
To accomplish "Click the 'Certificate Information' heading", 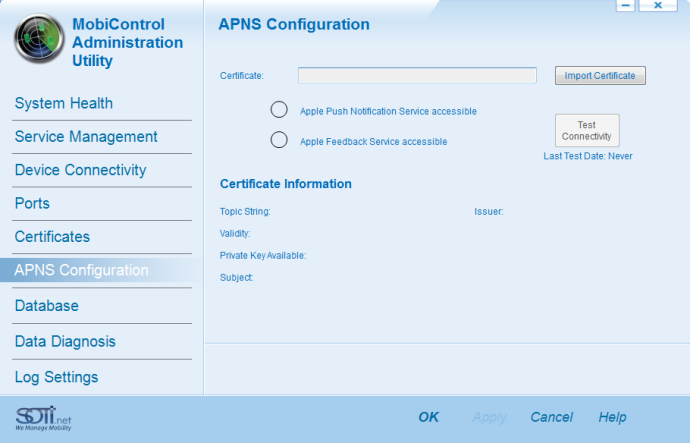I will click(x=286, y=184).
